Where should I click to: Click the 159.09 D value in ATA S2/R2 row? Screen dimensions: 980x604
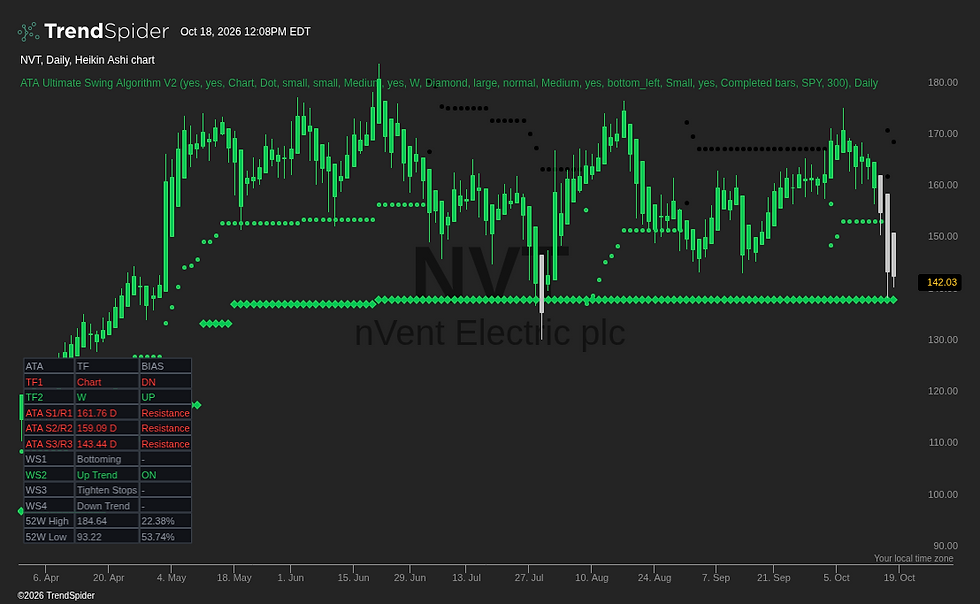click(x=107, y=428)
